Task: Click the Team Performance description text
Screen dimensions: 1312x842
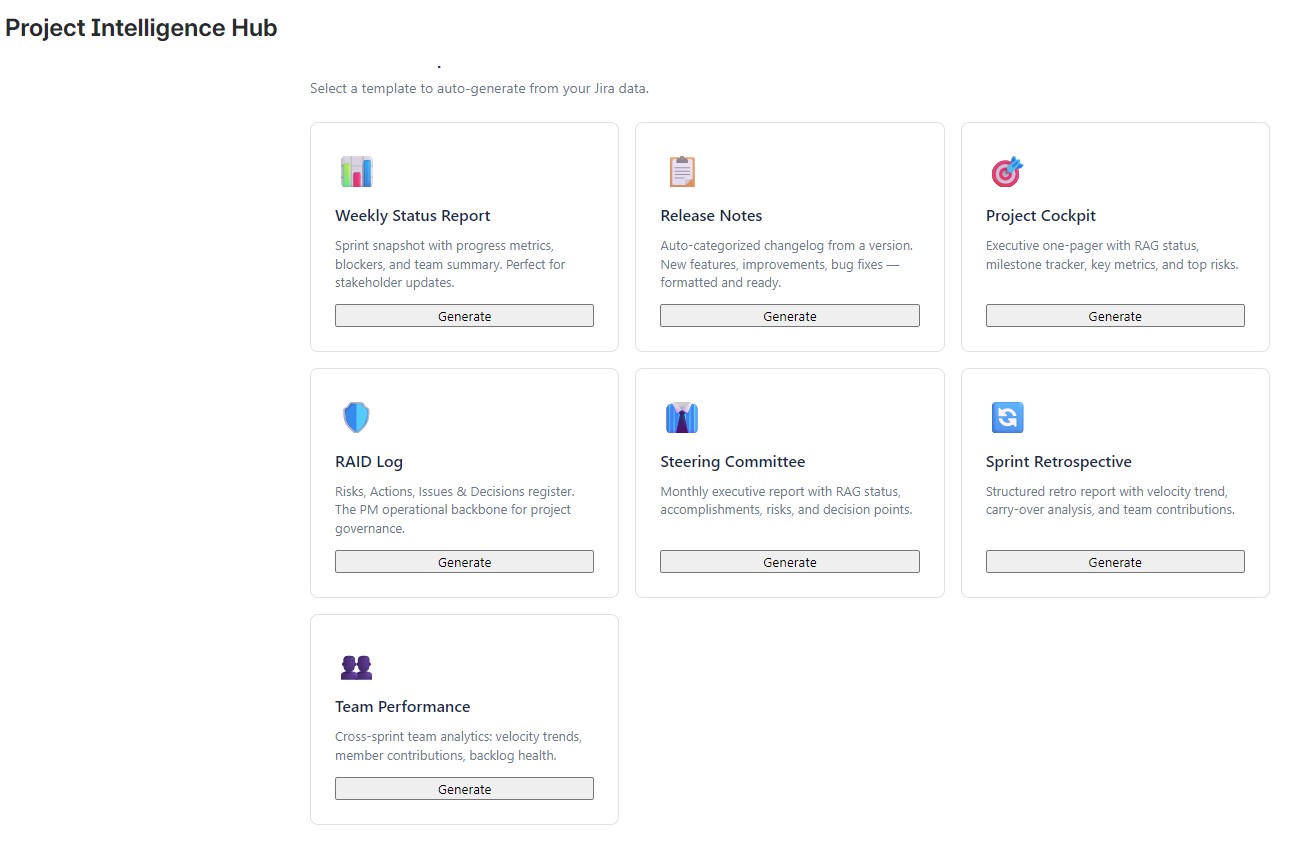Action: tap(458, 746)
